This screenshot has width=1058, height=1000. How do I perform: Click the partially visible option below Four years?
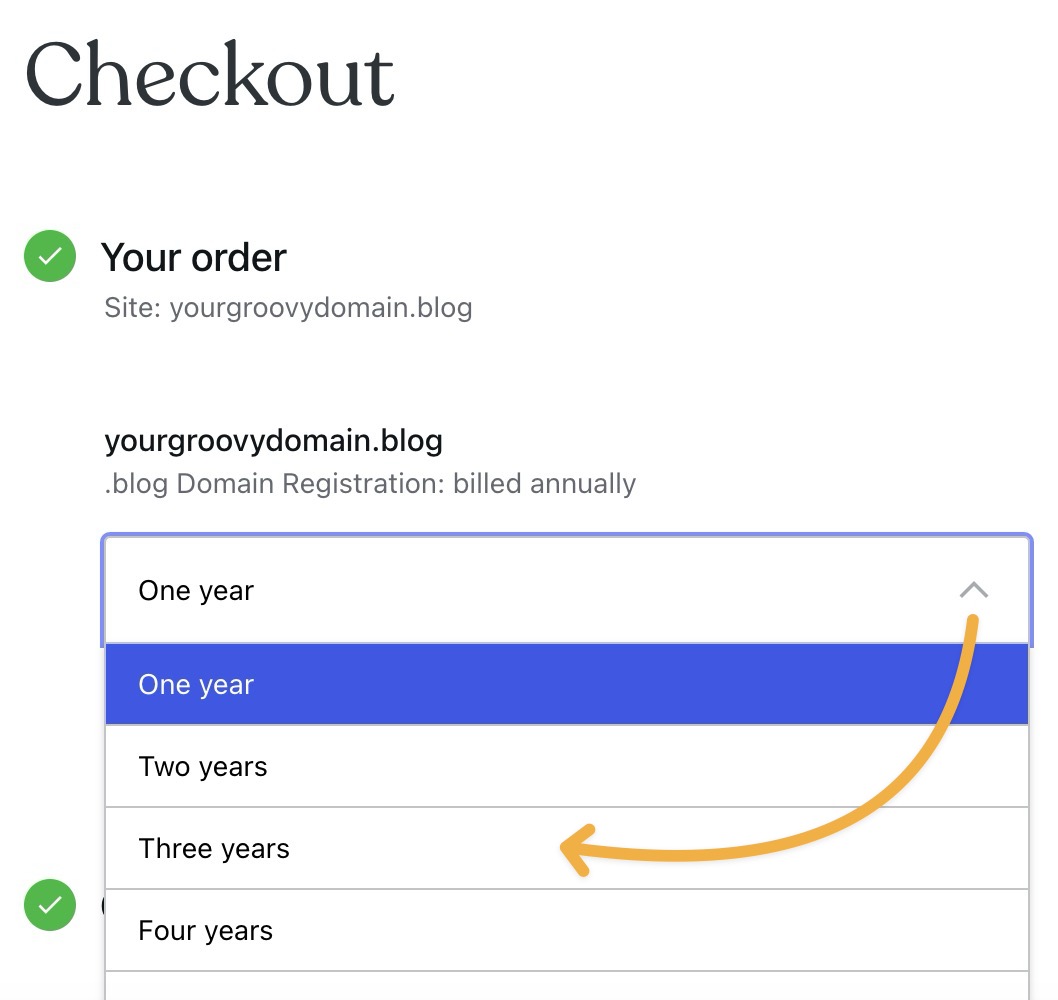[567, 987]
